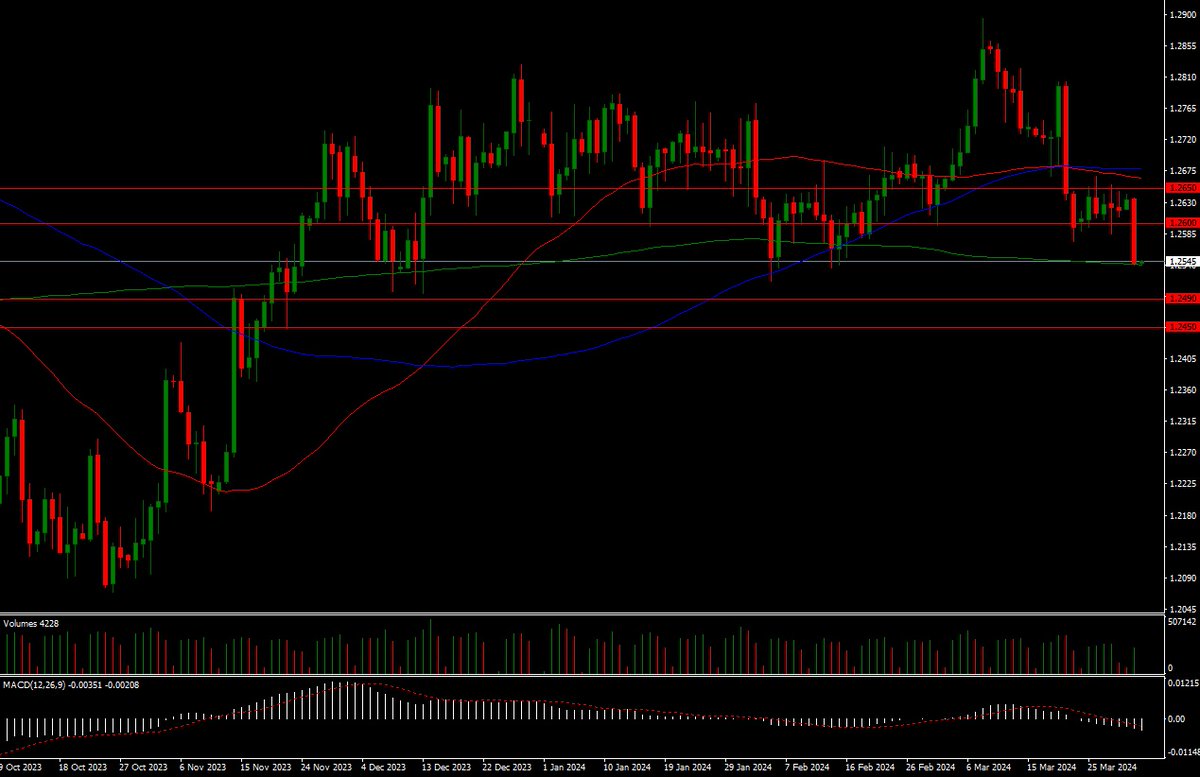This screenshot has height=777, width=1200.
Task: Click the 19 Jan 2024 date label
Action: click(x=686, y=768)
